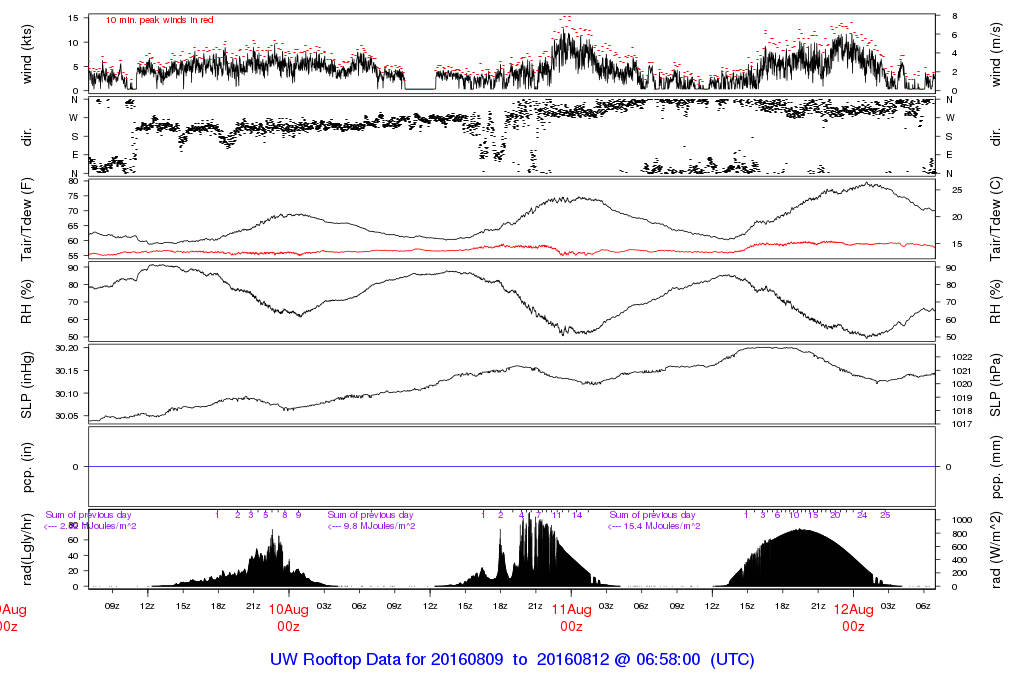The width and height of the screenshot is (1024, 700).
Task: Select the red "11Aug 00z" time marker
Action: [571, 618]
